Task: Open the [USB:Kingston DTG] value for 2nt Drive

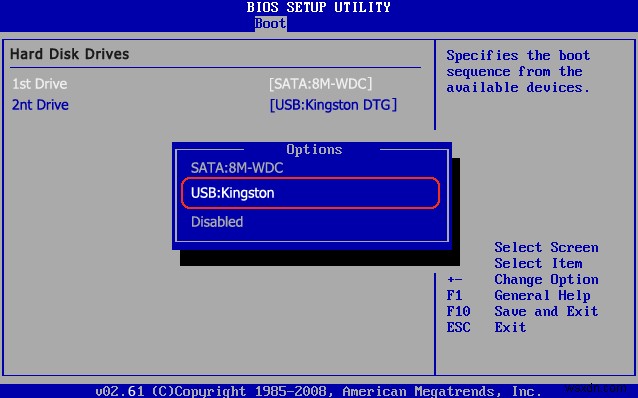Action: [x=333, y=105]
